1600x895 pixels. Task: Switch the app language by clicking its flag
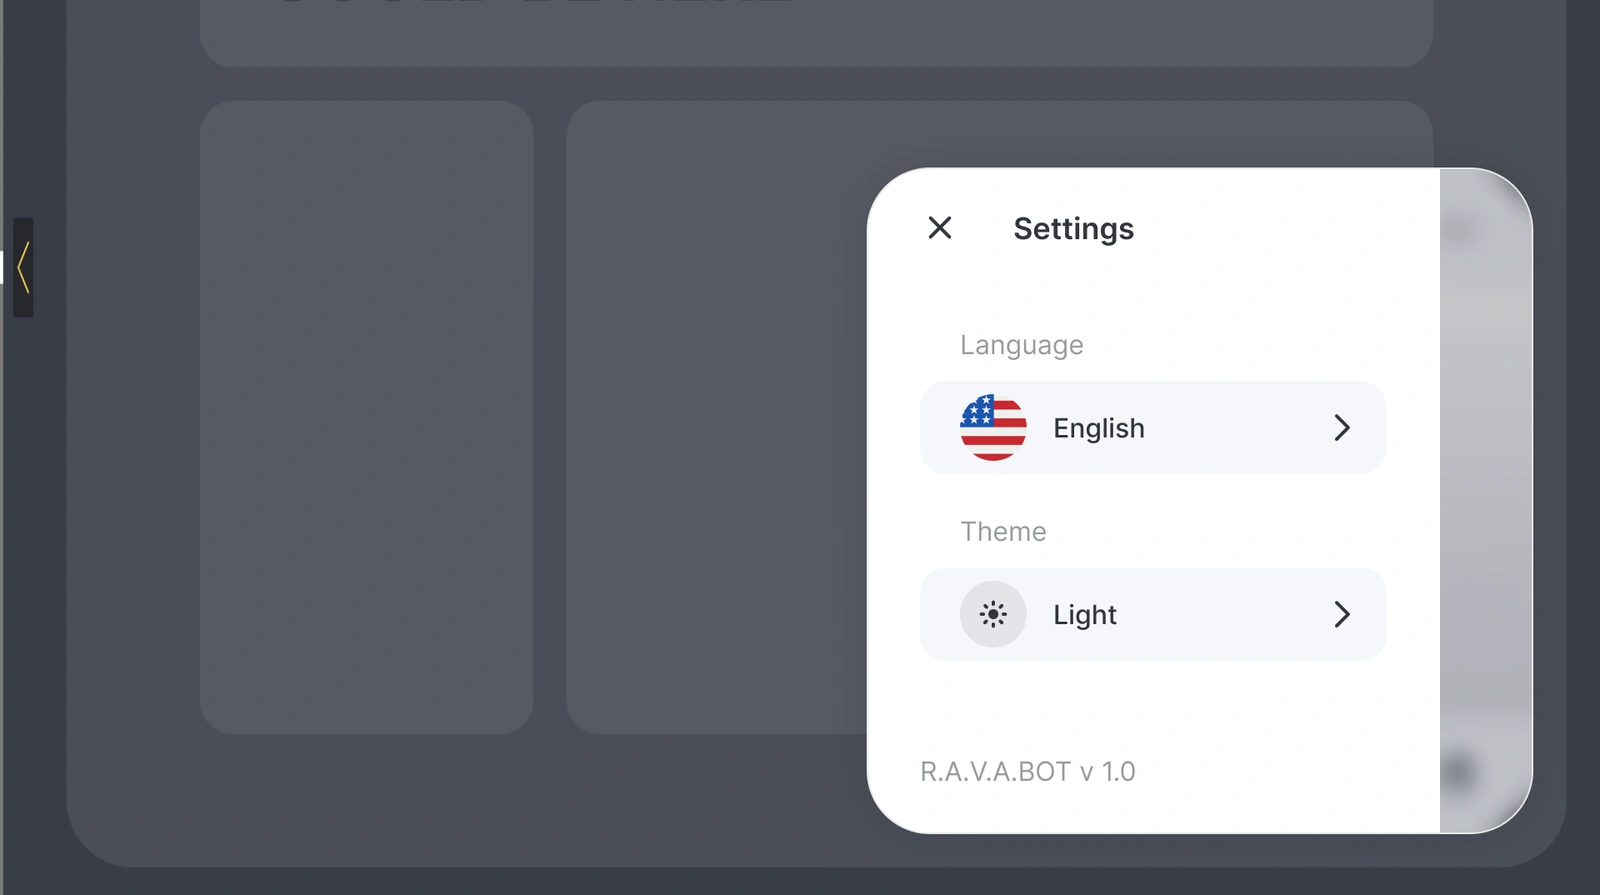click(x=993, y=428)
